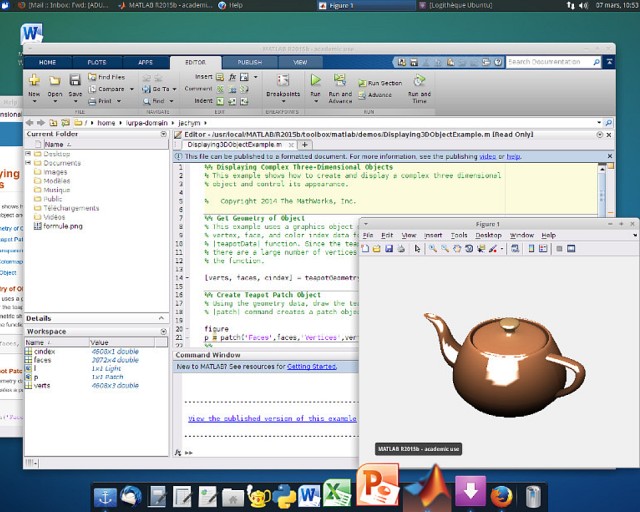Viewport: 640px width, 512px height.
Task: Open the Tools menu in Figure 1
Action: pyautogui.click(x=459, y=235)
